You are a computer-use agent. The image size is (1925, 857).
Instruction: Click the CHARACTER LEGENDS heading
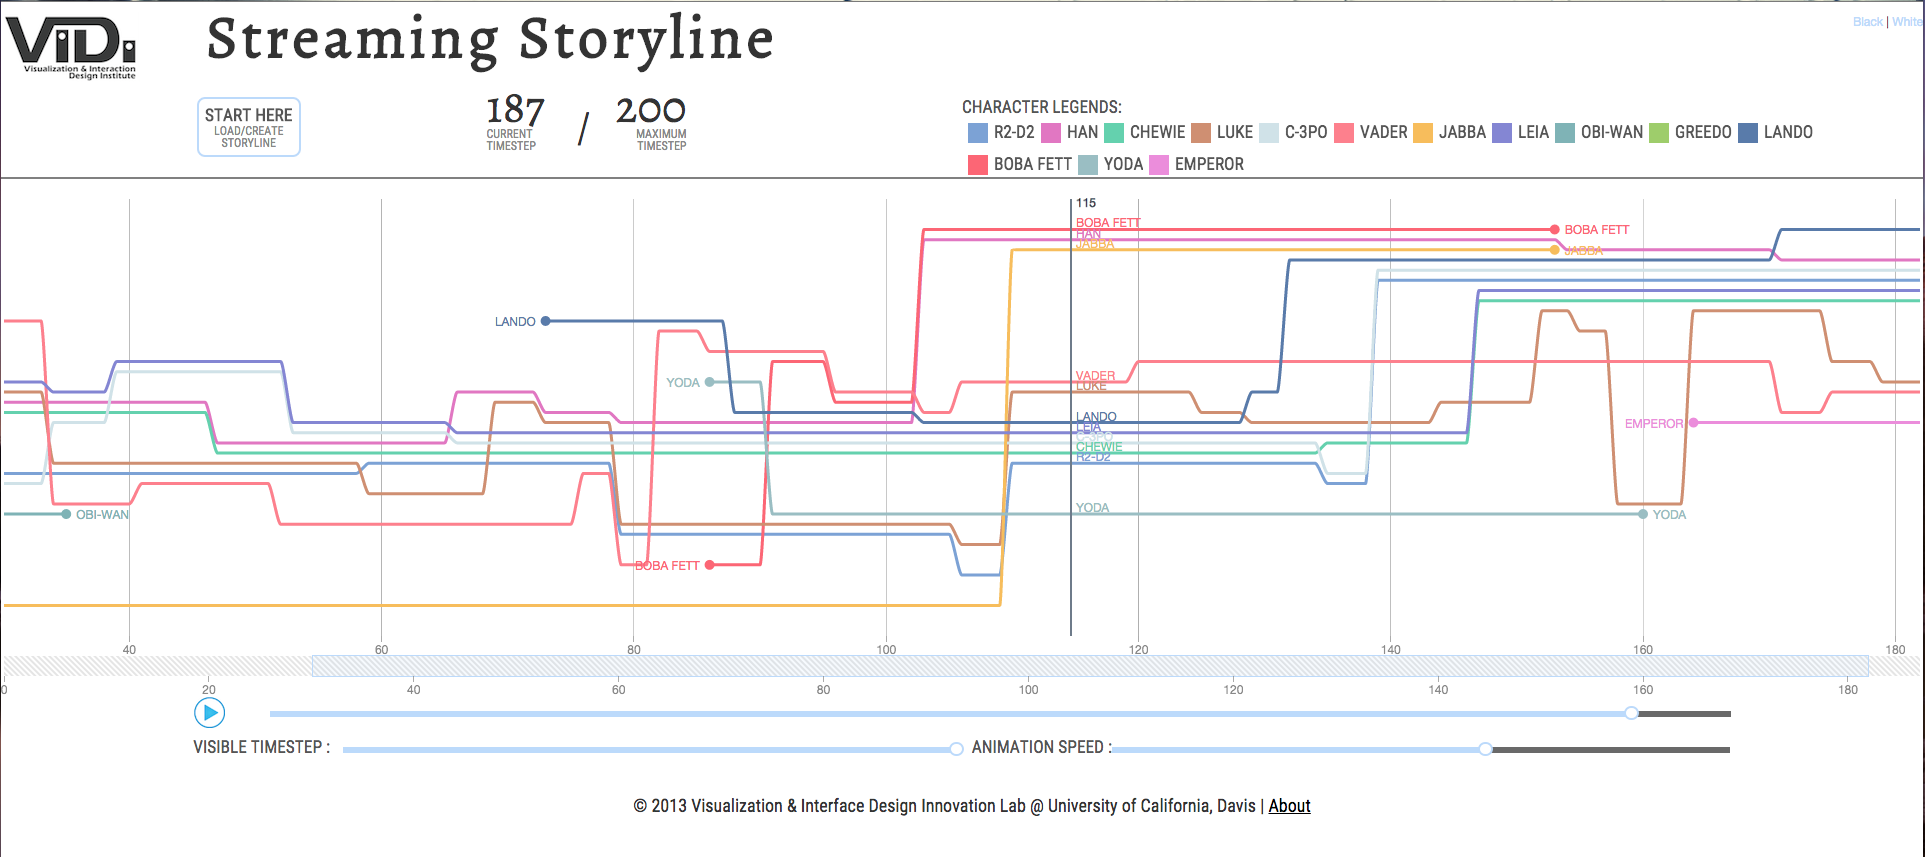click(x=1042, y=107)
